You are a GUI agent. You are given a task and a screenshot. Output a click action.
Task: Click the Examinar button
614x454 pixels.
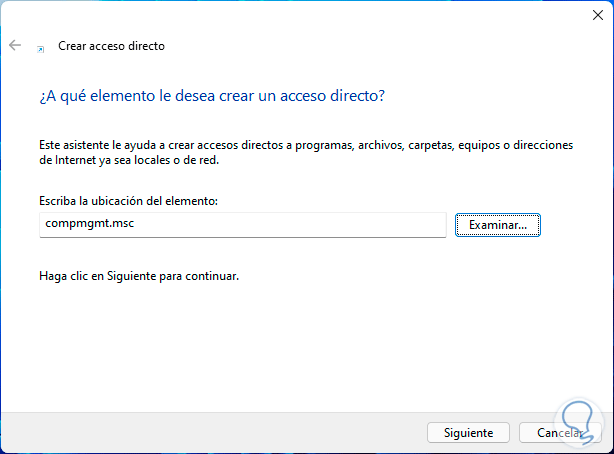497,225
